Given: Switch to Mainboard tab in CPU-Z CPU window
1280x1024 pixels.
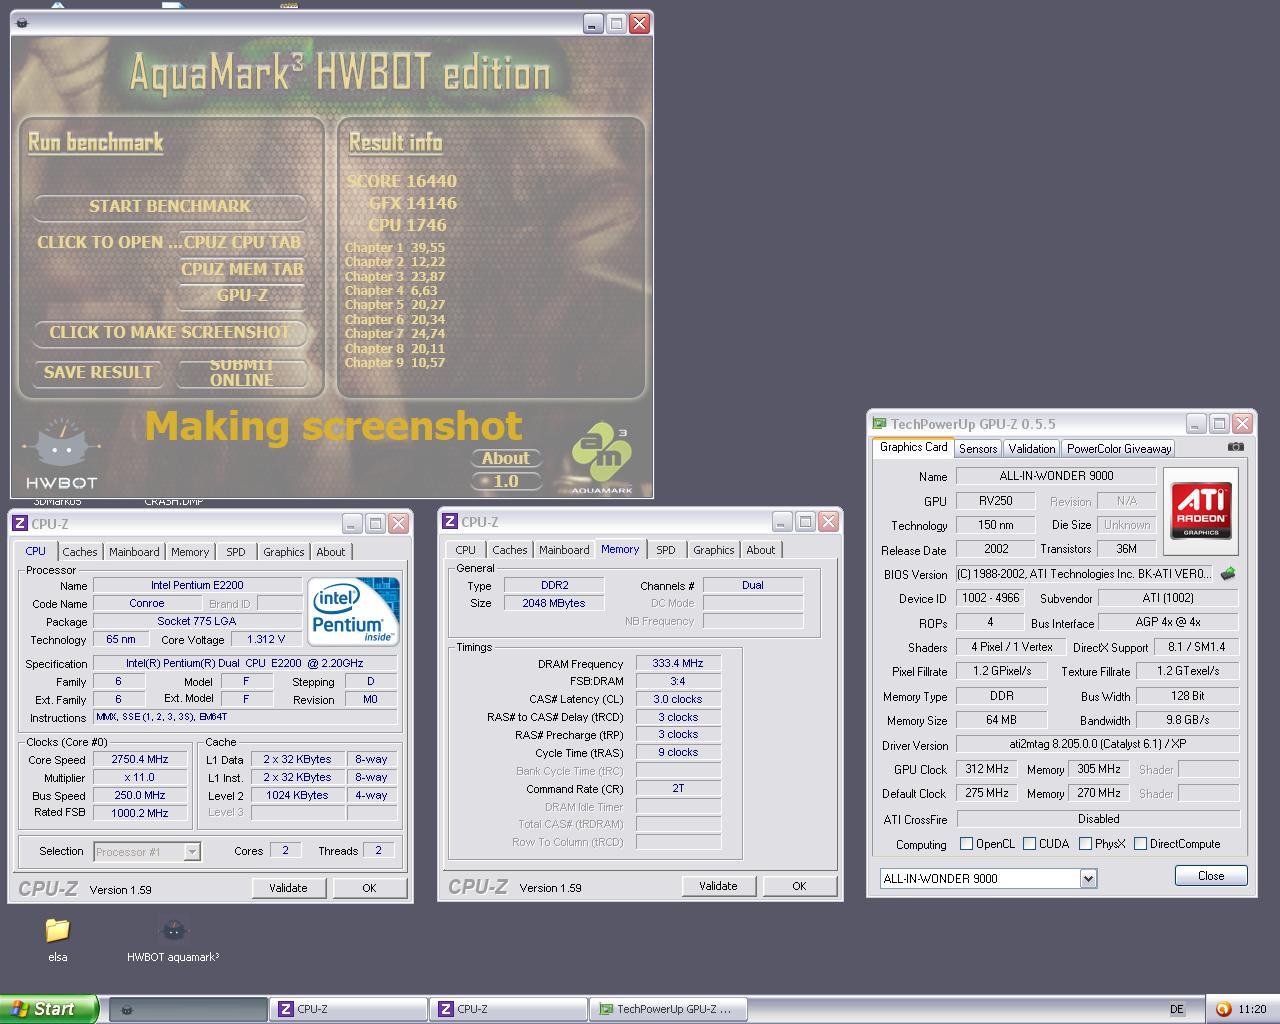Looking at the screenshot, I should click(x=134, y=552).
